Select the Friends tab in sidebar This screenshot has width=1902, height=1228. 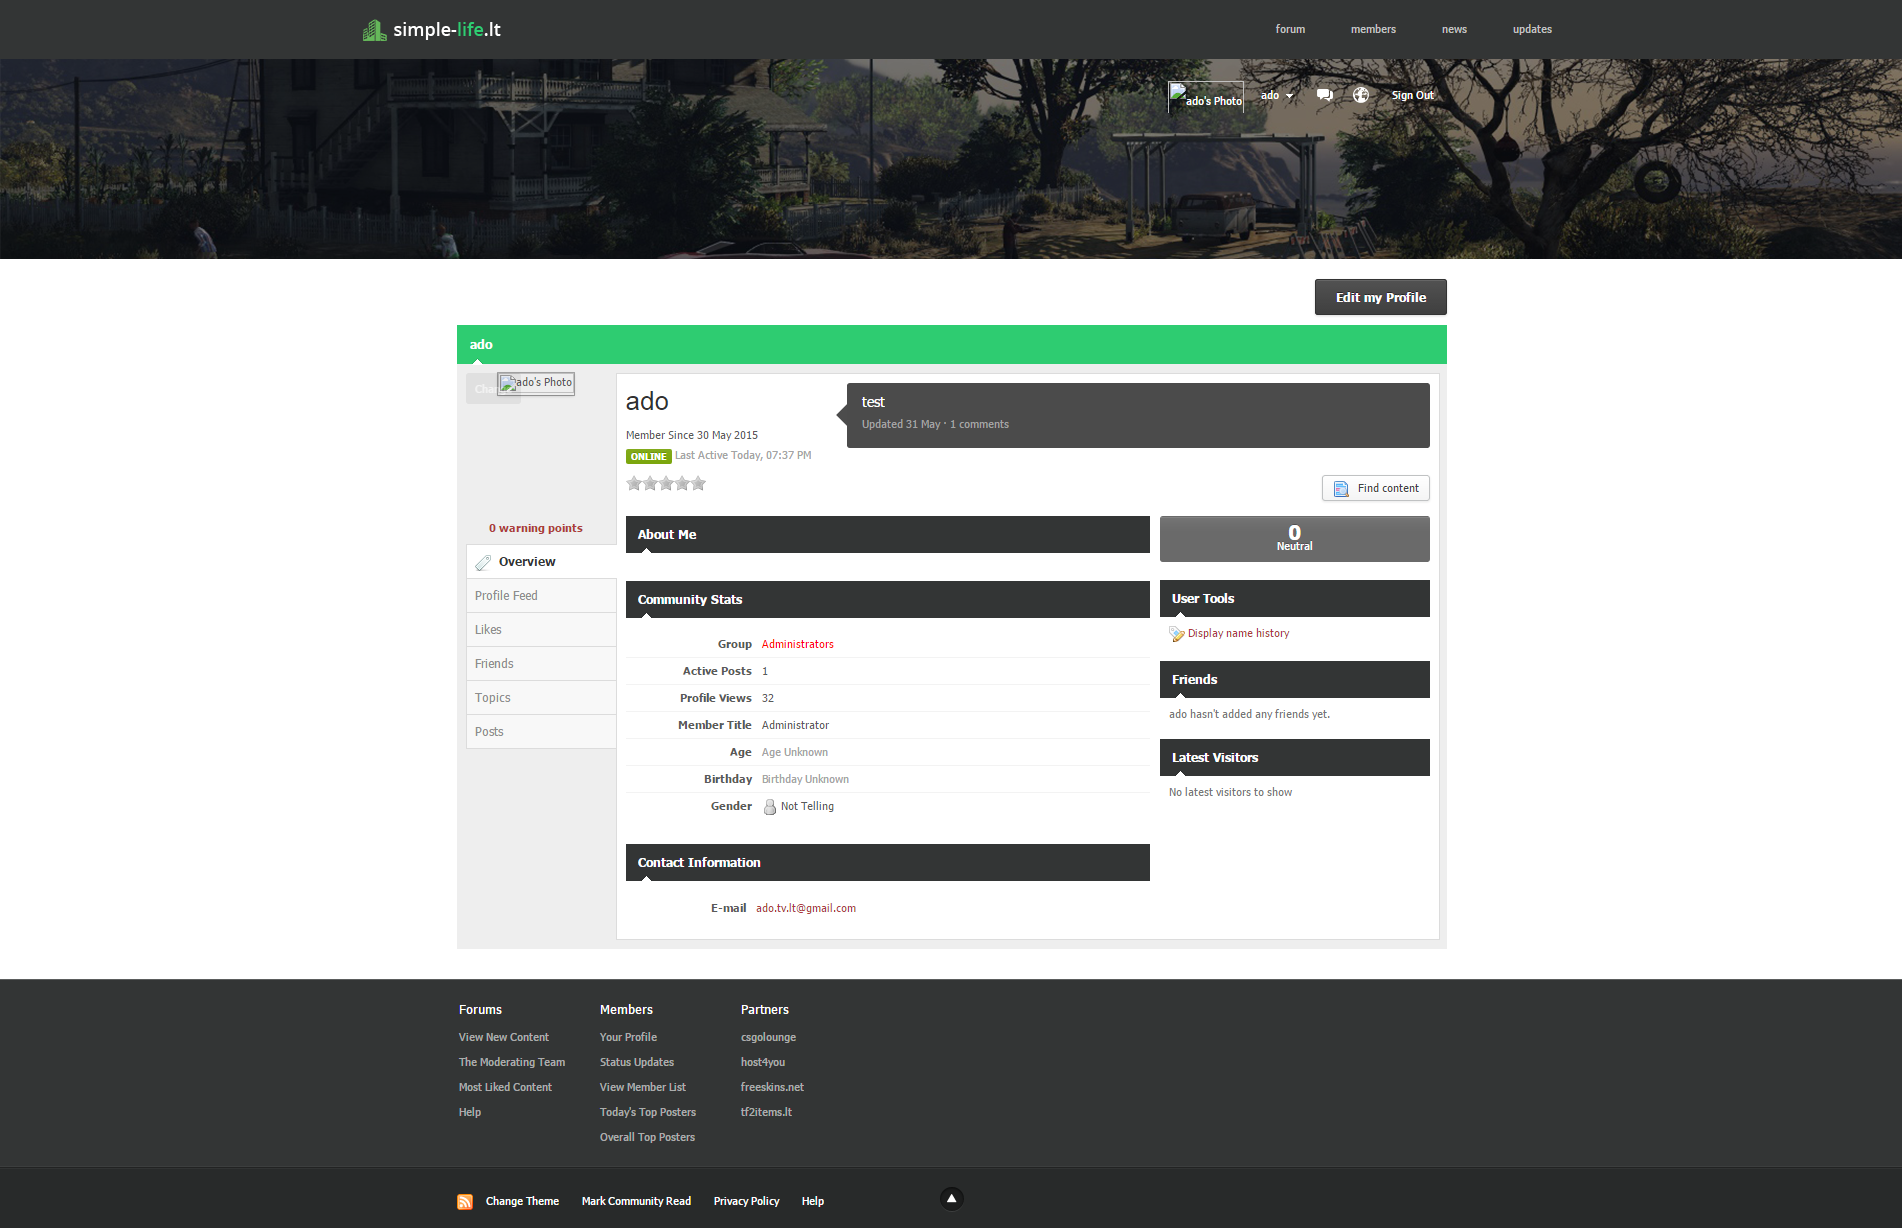[494, 664]
